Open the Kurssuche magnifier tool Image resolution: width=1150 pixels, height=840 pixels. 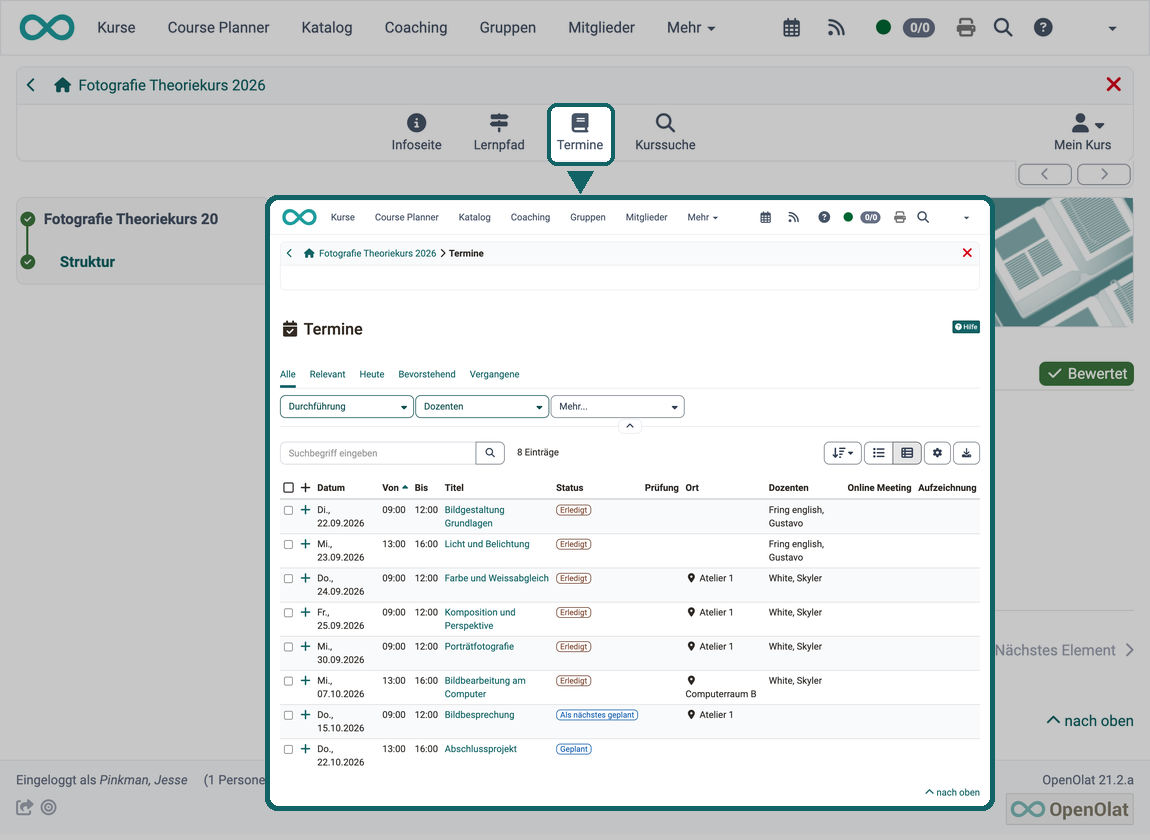click(x=665, y=133)
